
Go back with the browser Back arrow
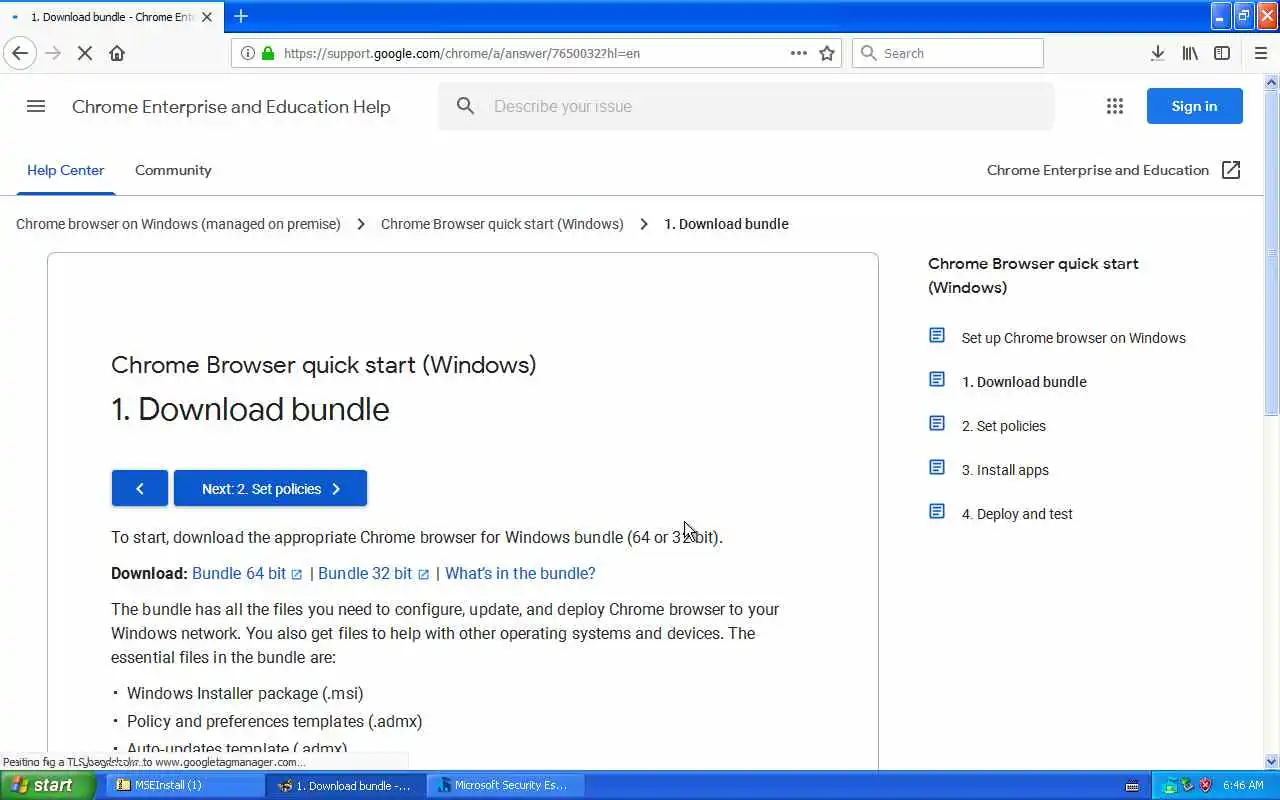pyautogui.click(x=20, y=53)
